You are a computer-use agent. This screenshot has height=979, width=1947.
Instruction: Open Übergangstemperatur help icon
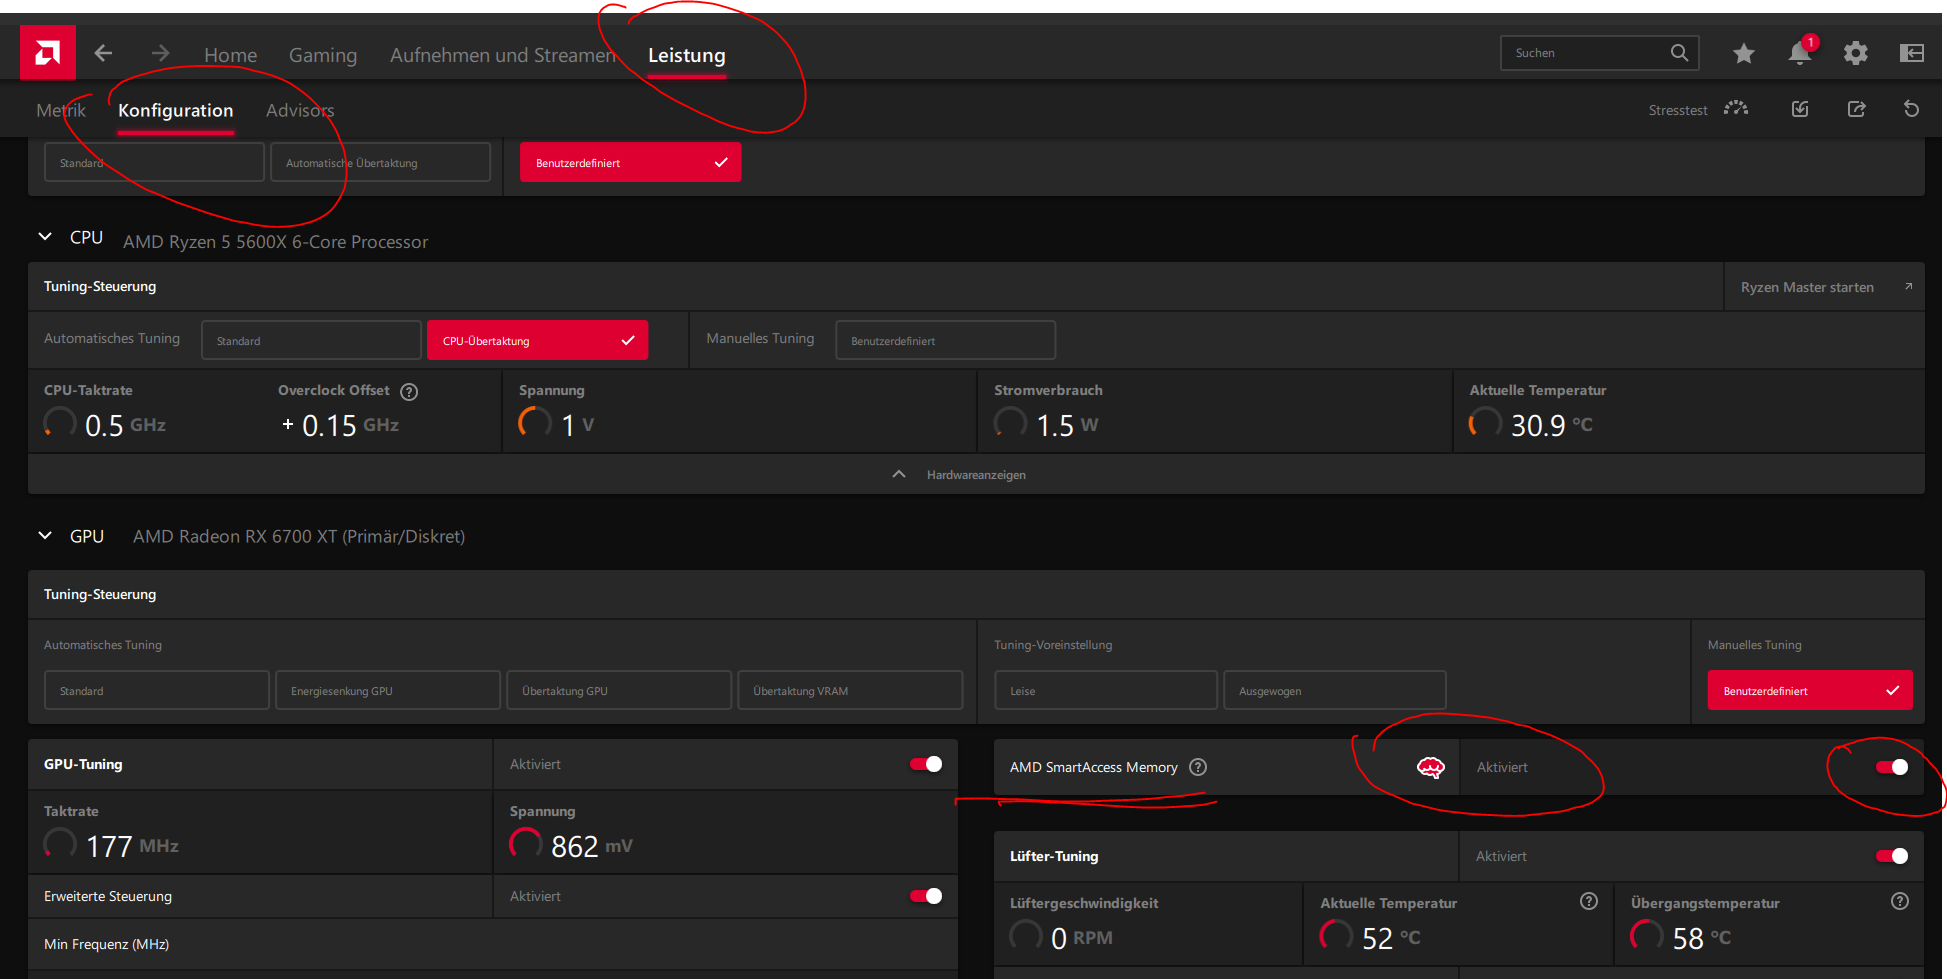[x=1900, y=901]
